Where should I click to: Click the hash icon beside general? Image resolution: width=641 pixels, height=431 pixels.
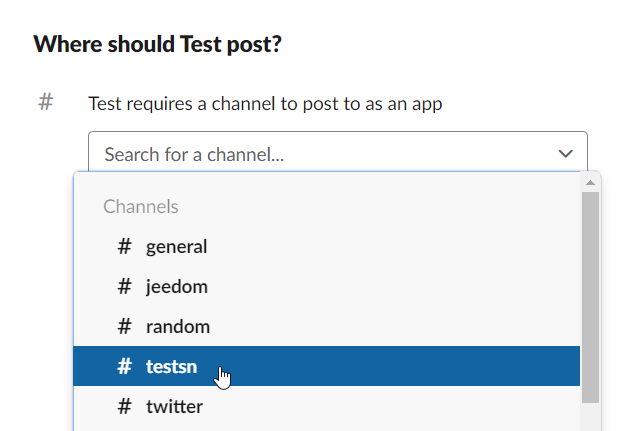(124, 247)
